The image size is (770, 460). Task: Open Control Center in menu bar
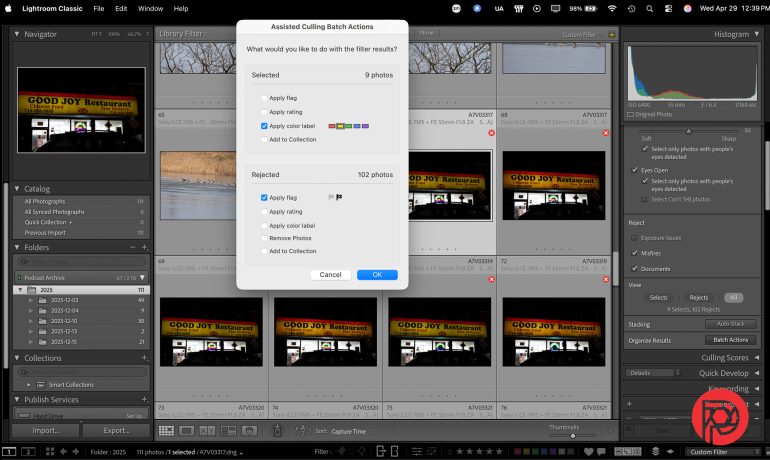668,8
